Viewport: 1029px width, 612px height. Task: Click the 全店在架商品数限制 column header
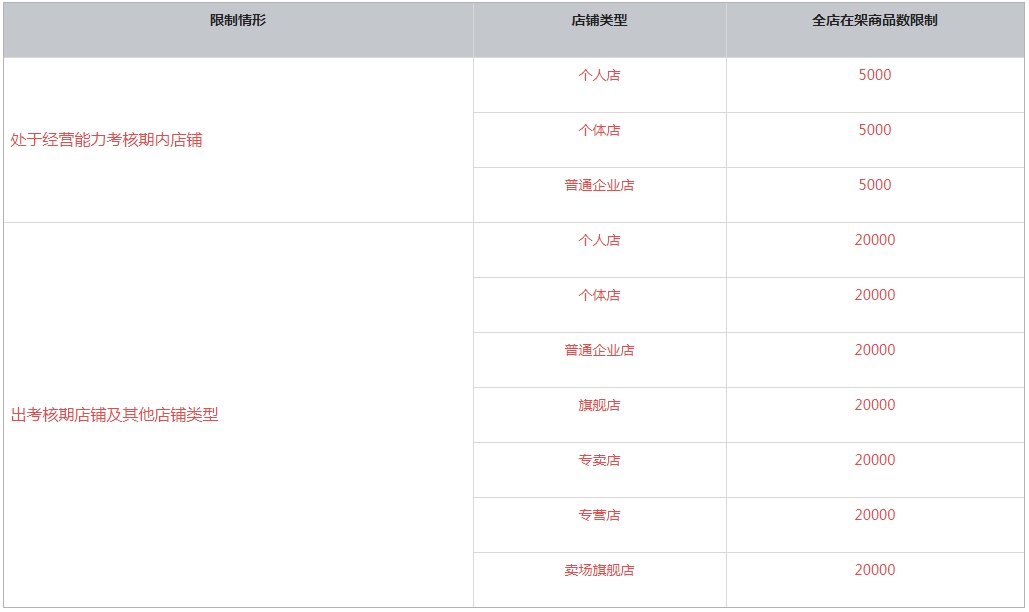point(875,20)
